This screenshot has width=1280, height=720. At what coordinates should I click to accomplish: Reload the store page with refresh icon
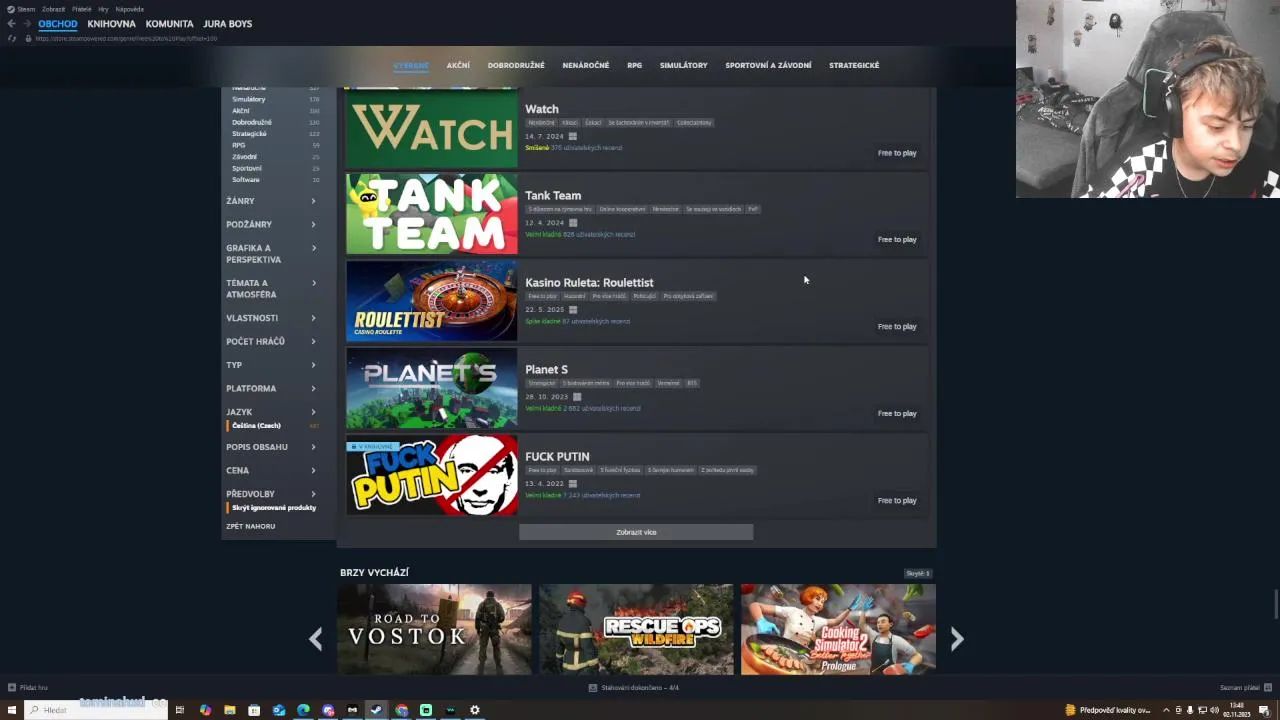coord(12,38)
